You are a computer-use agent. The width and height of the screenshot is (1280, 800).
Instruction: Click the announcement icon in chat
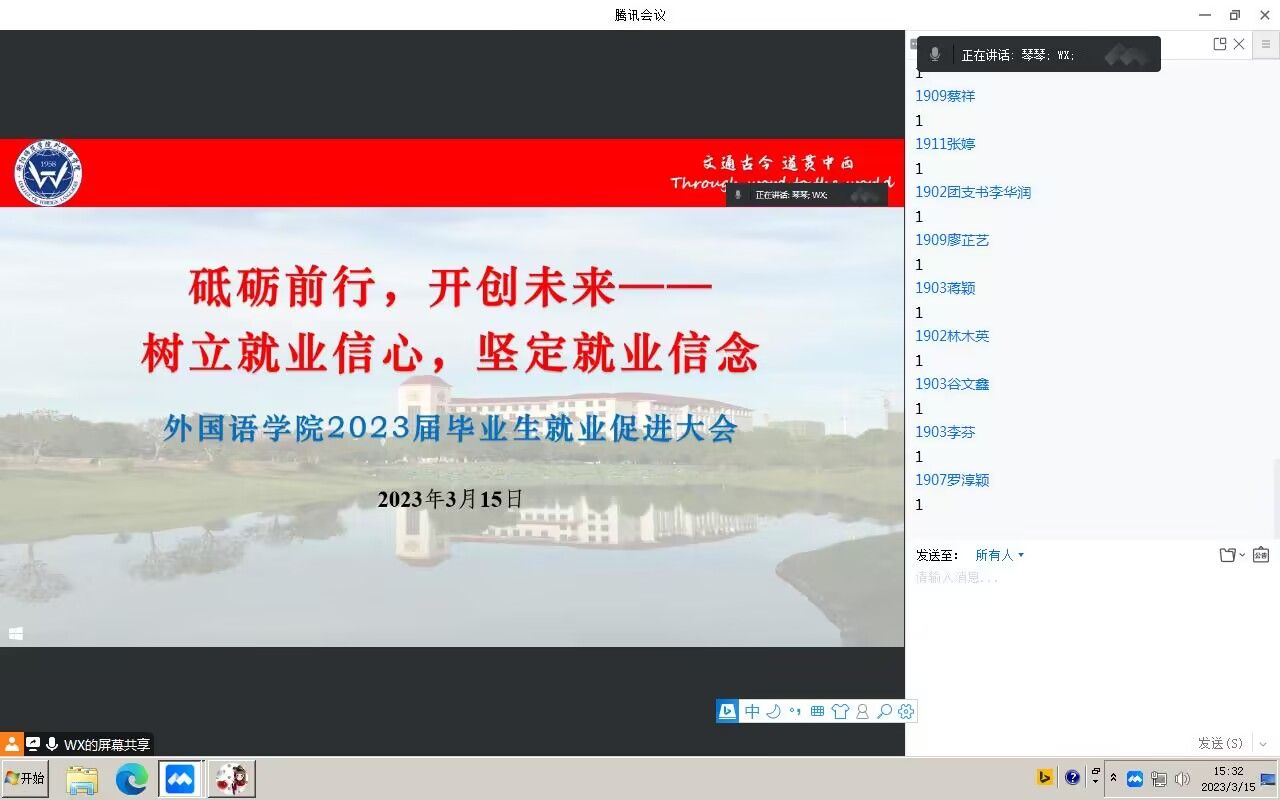1261,555
